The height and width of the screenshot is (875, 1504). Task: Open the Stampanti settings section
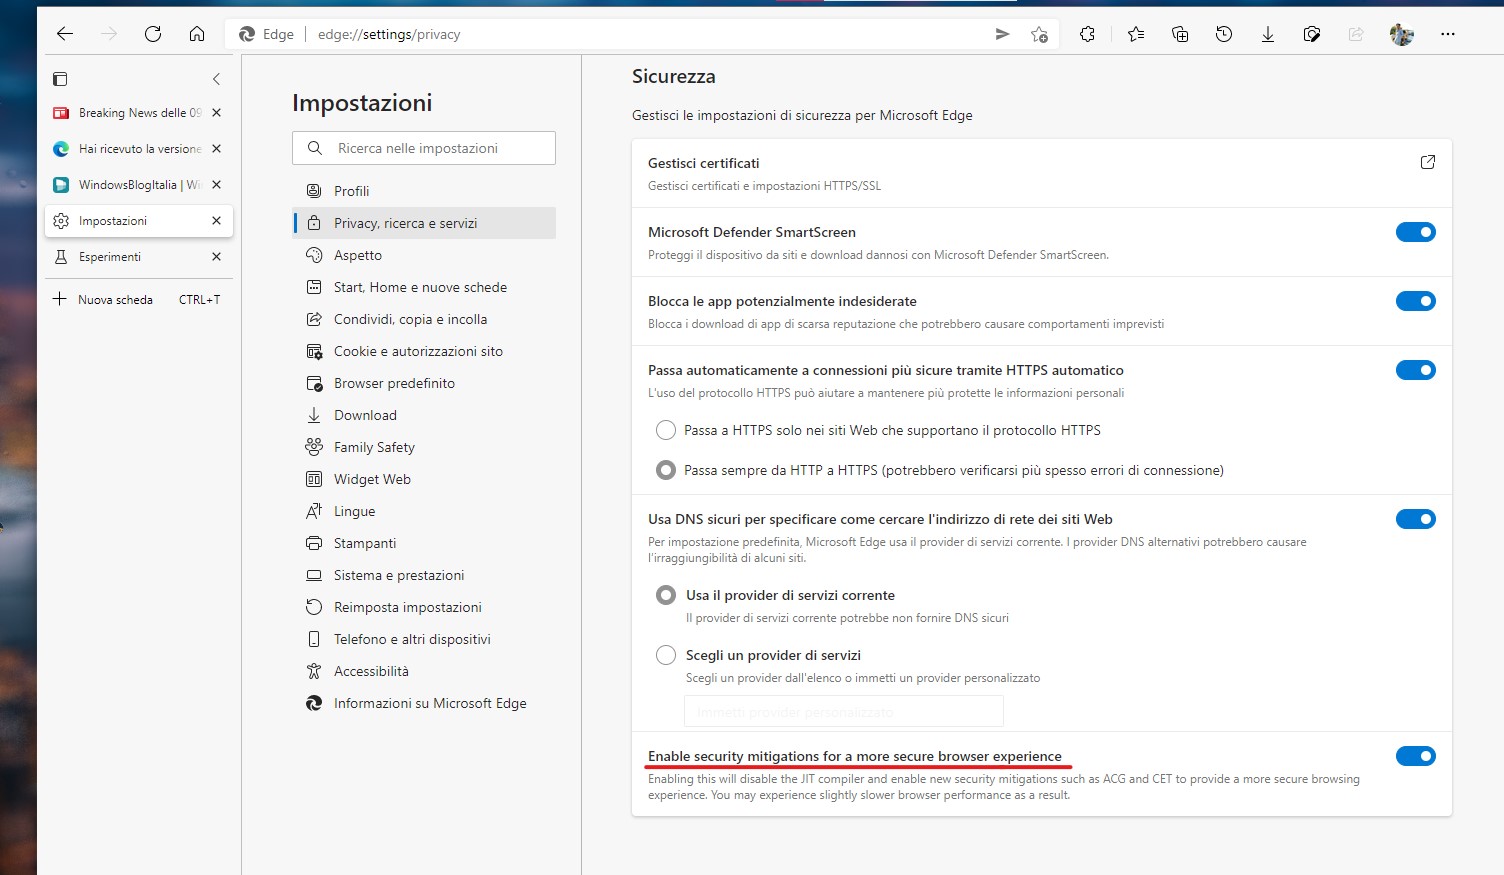point(424,543)
